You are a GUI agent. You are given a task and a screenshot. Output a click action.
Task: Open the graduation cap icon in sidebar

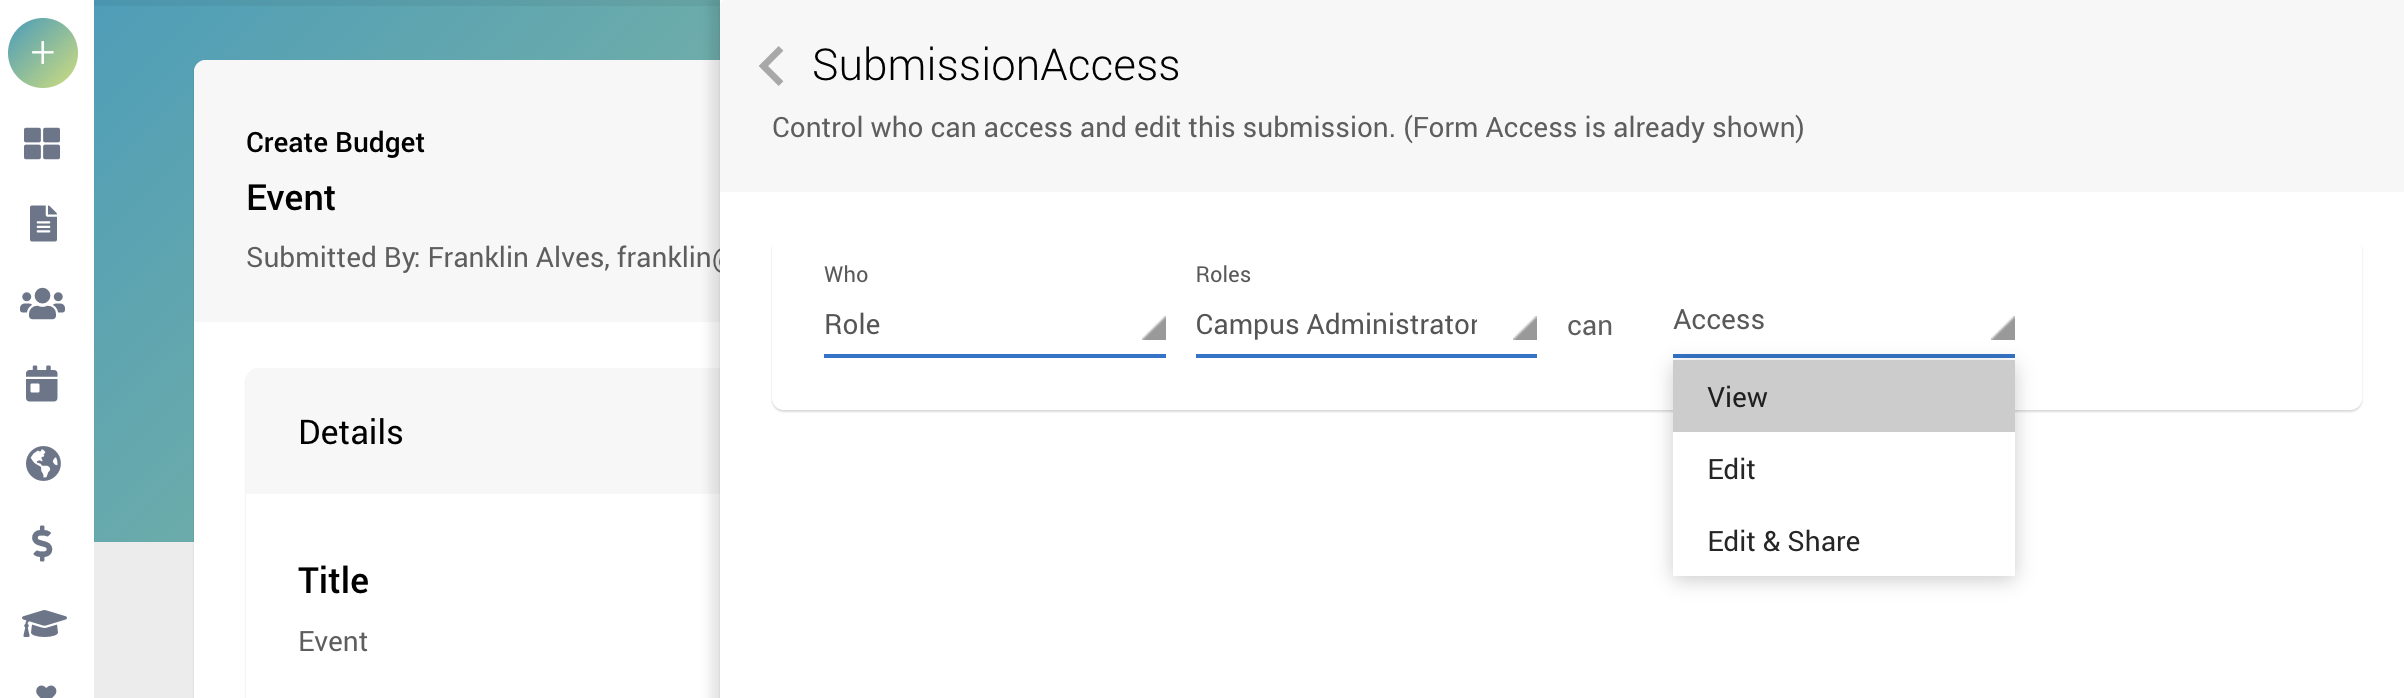coord(44,624)
